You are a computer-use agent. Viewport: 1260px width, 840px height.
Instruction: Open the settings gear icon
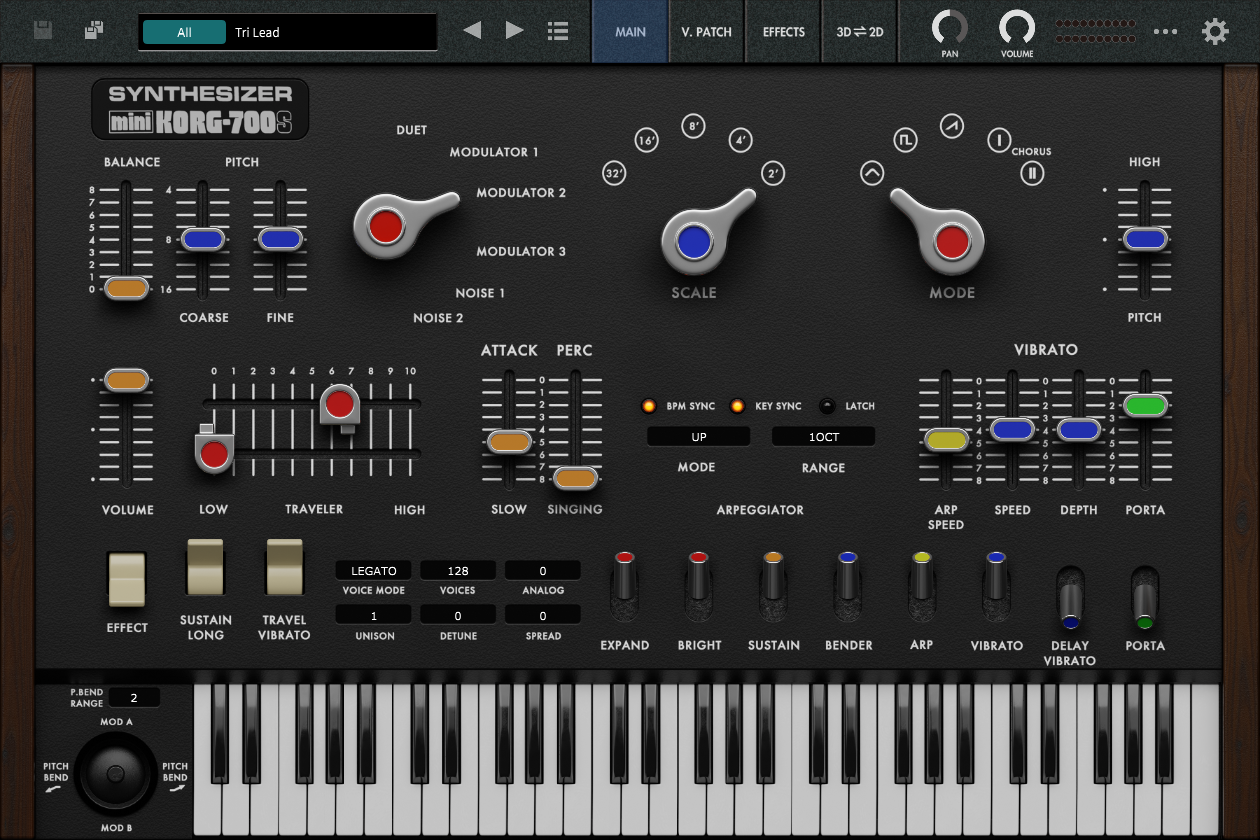tap(1215, 31)
